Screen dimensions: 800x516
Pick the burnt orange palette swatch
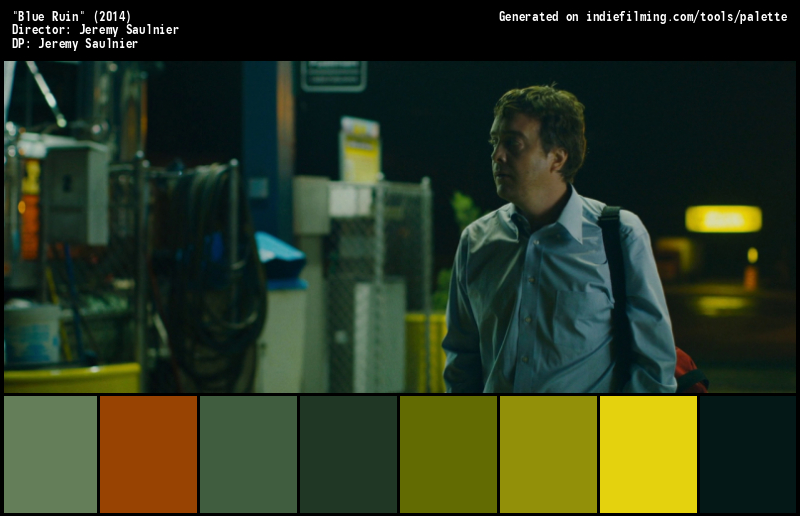point(148,454)
